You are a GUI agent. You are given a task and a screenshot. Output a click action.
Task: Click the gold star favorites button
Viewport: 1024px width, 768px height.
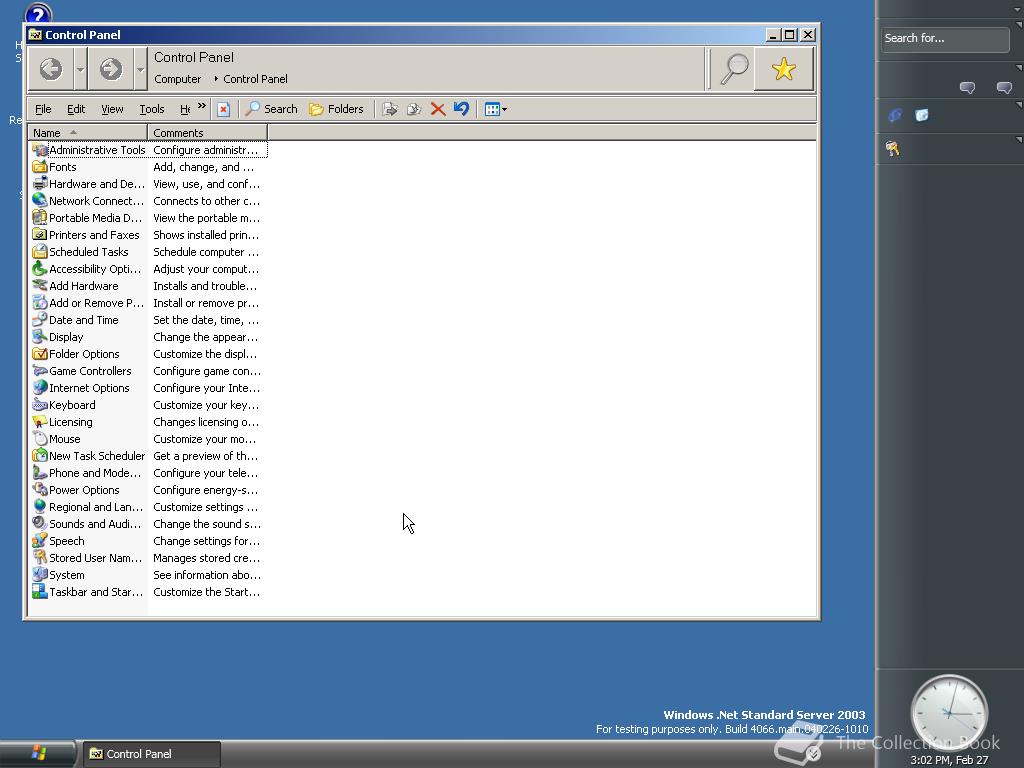click(x=784, y=69)
